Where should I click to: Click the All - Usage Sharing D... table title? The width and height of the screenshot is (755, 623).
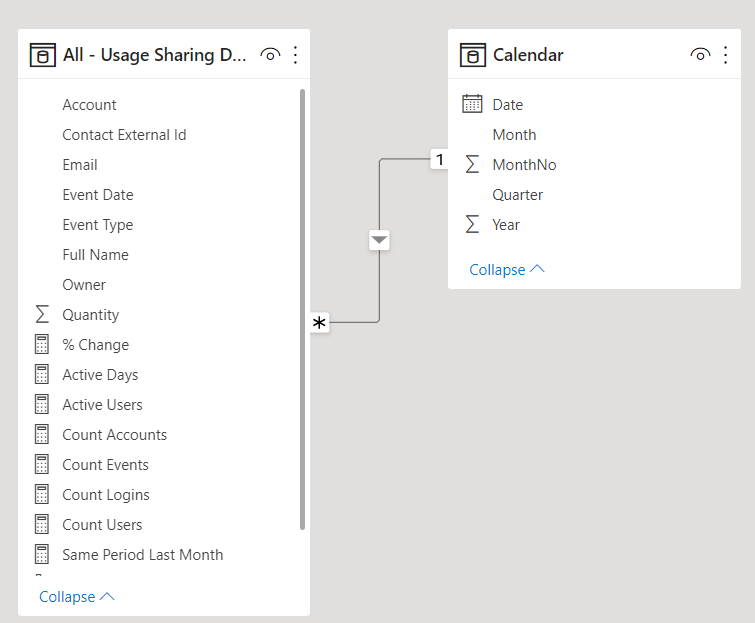(155, 55)
